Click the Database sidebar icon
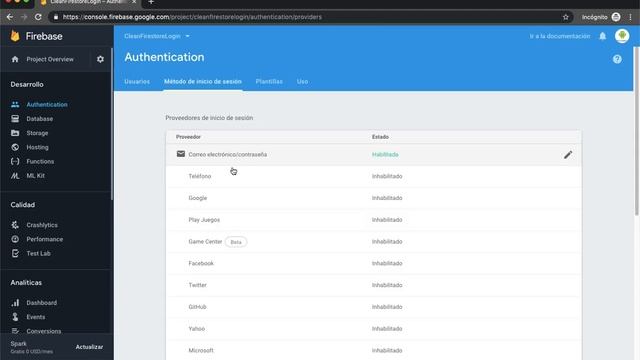Image resolution: width=640 pixels, height=360 pixels. point(15,119)
